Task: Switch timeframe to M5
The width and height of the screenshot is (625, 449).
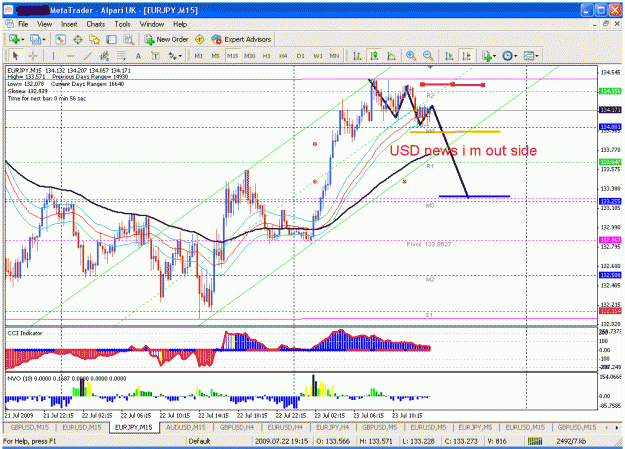Action: click(x=215, y=56)
